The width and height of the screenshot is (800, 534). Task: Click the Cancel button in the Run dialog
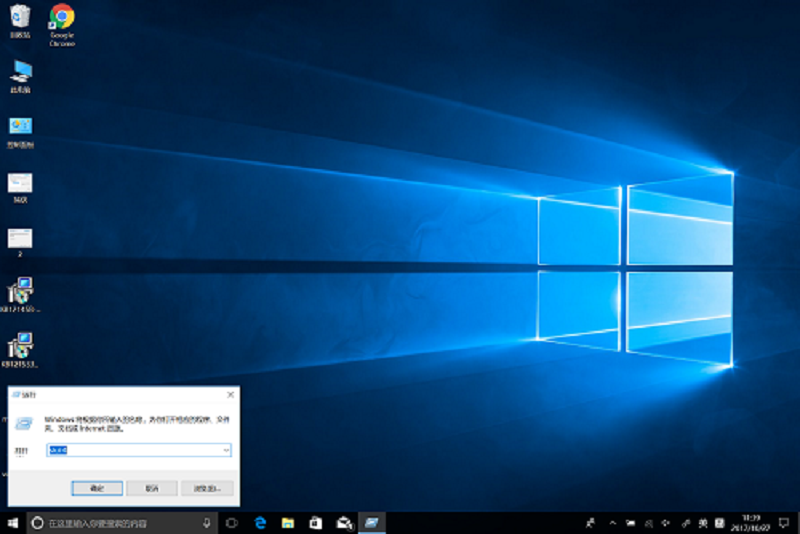coord(152,488)
